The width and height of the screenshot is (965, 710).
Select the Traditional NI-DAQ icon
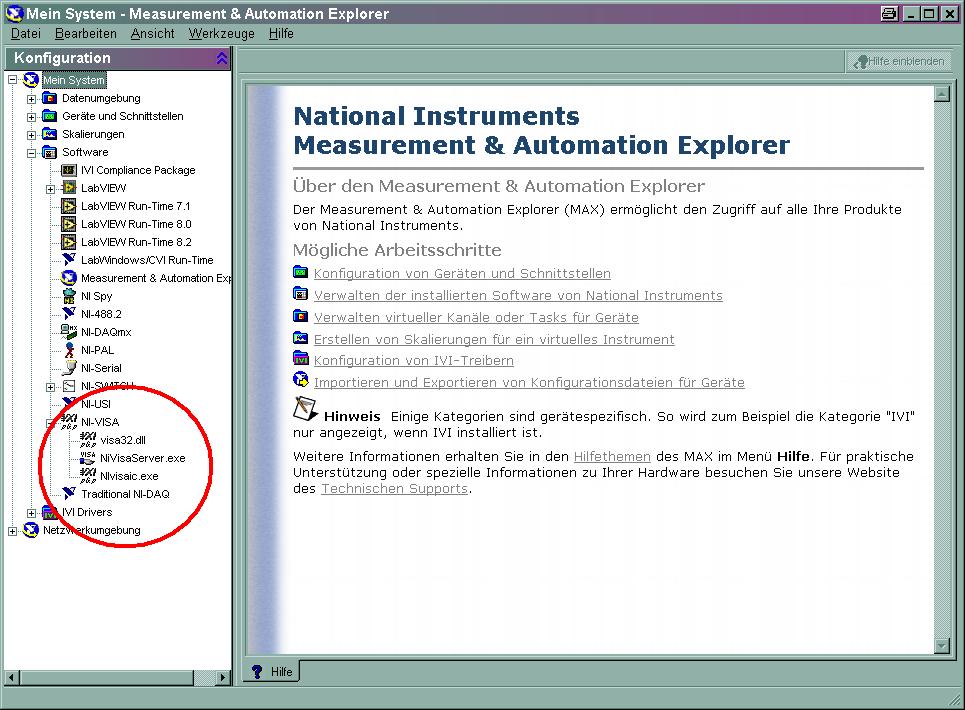coord(69,494)
